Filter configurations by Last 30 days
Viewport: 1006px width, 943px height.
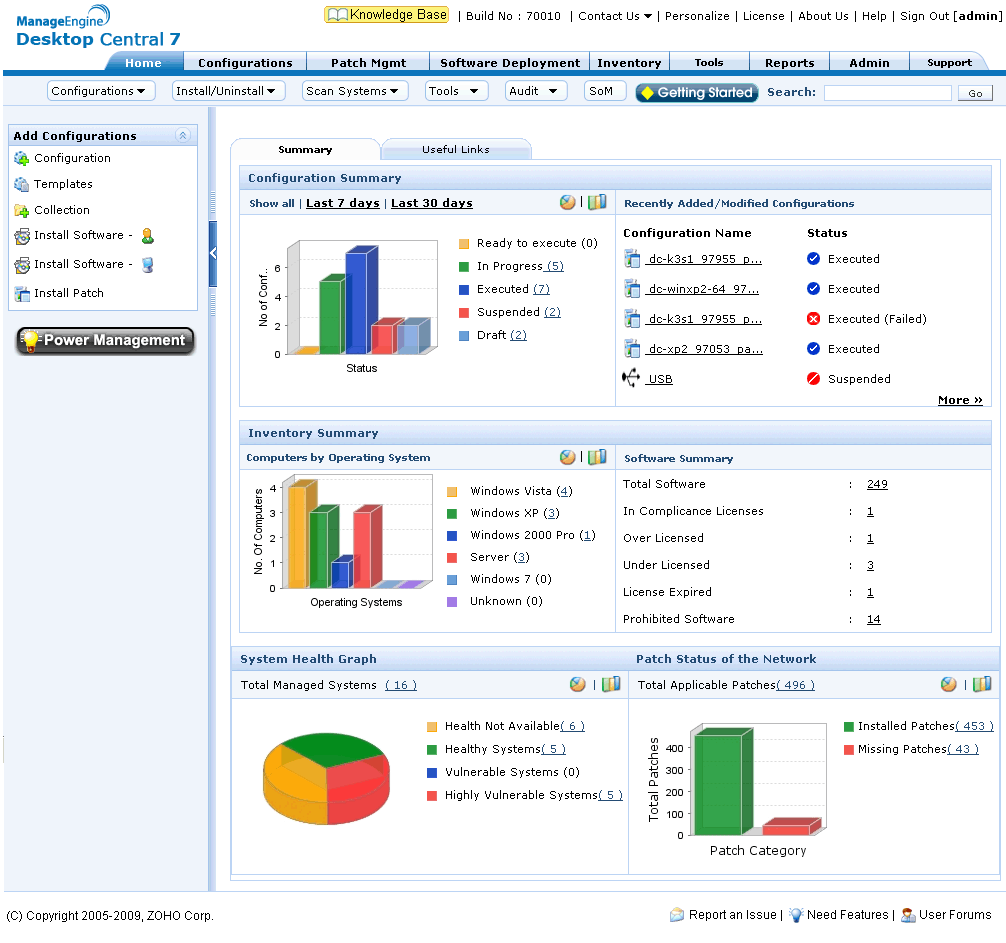coord(432,203)
